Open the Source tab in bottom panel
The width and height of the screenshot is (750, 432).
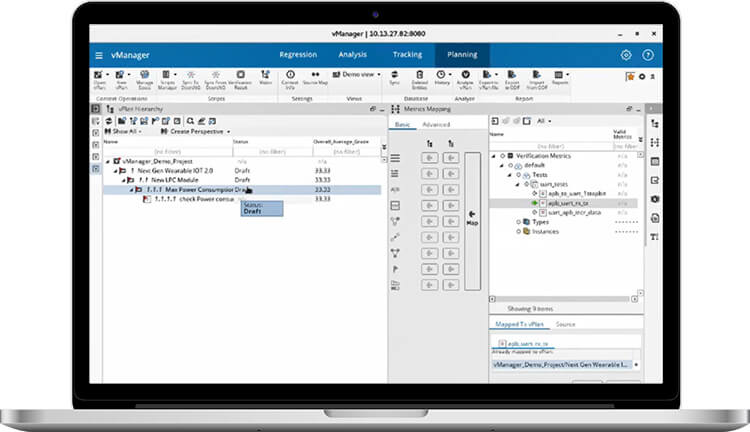[565, 324]
